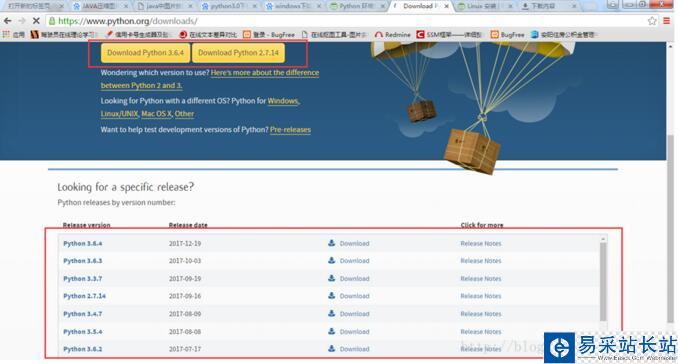
Task: Open the Python 3.6.4 release version link
Action: pyautogui.click(x=83, y=243)
